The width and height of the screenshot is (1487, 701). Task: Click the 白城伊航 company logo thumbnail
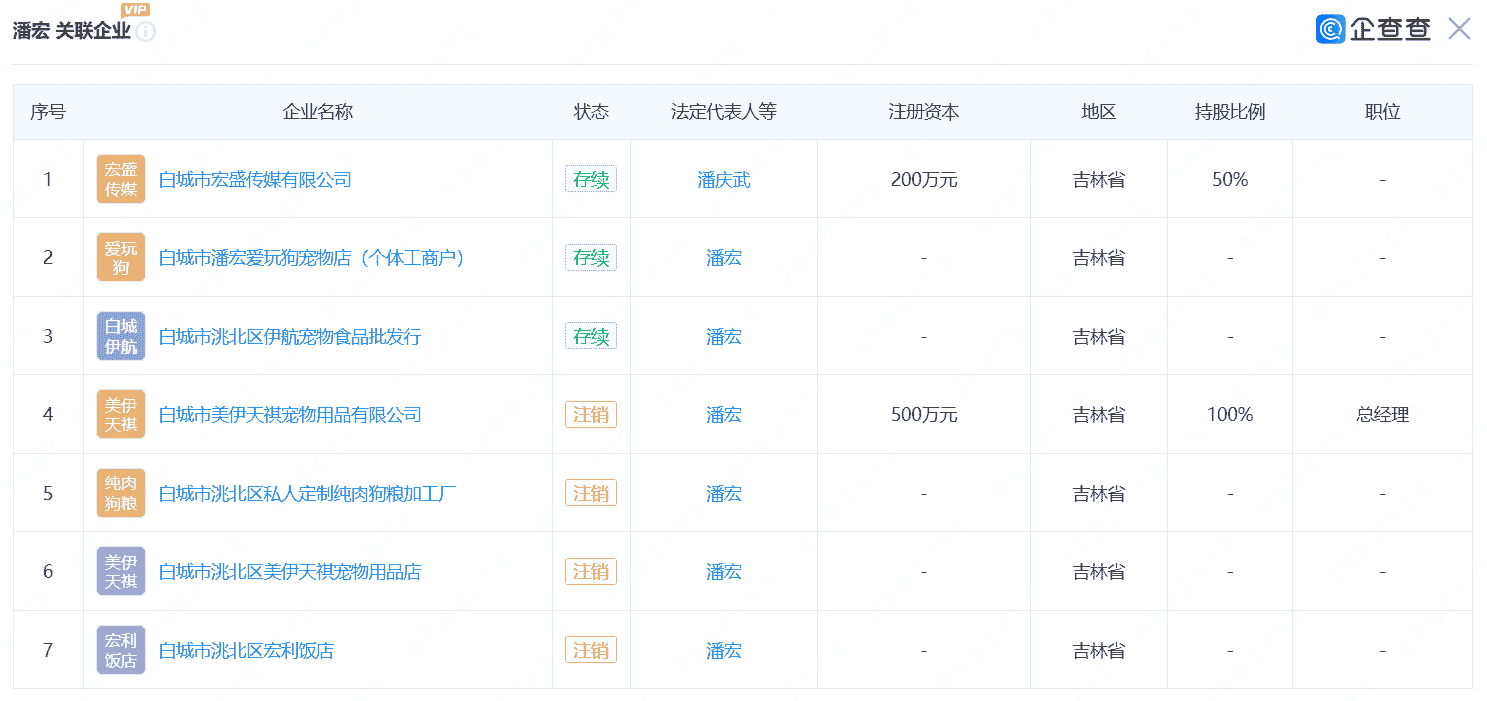[121, 337]
